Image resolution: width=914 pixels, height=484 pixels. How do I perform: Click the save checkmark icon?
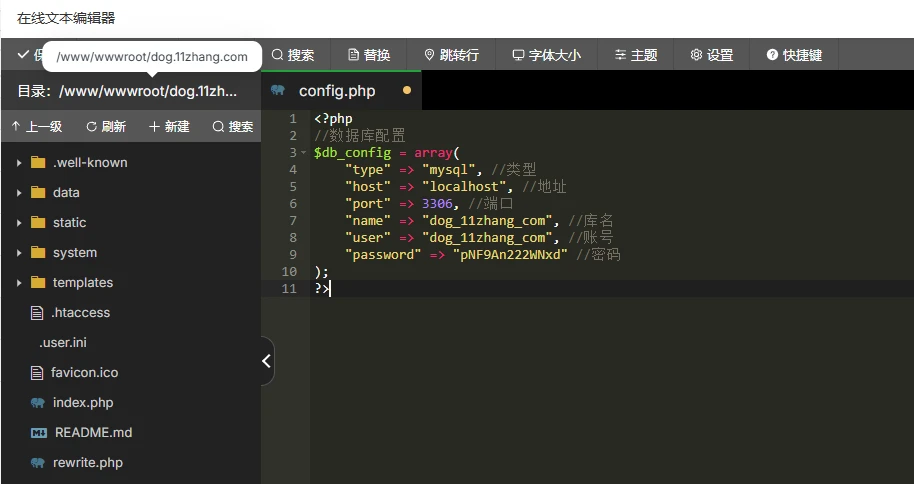click(23, 55)
